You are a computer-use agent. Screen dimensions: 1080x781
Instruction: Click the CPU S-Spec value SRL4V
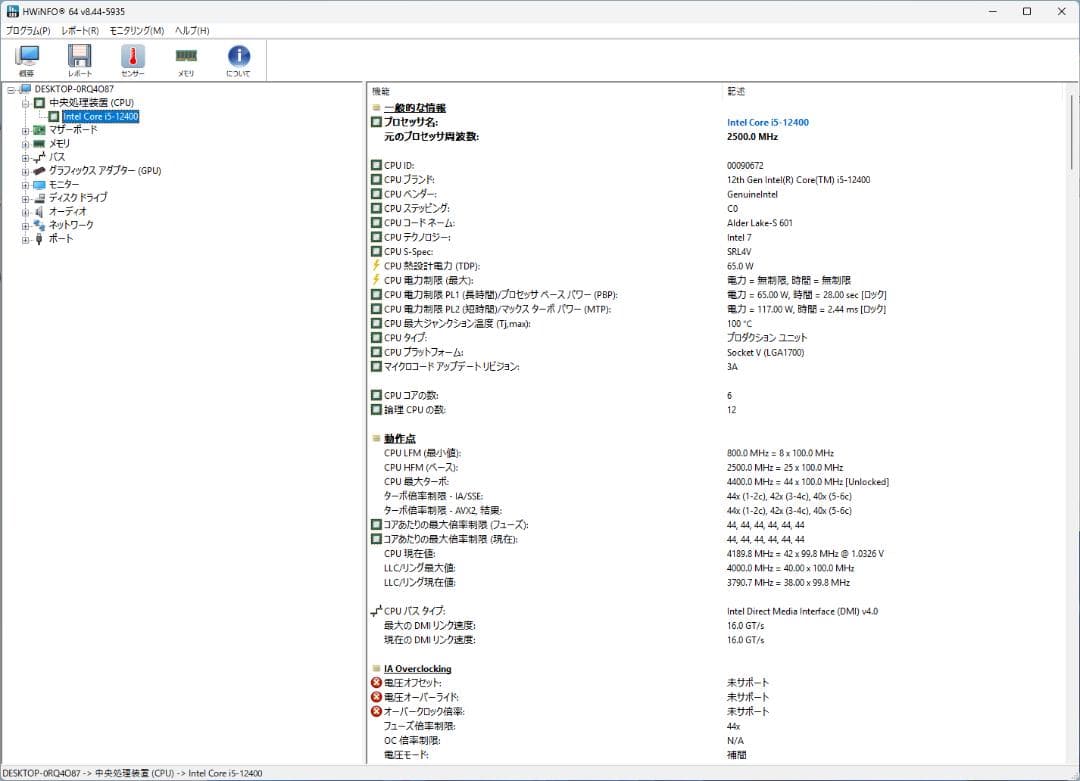[x=739, y=251]
